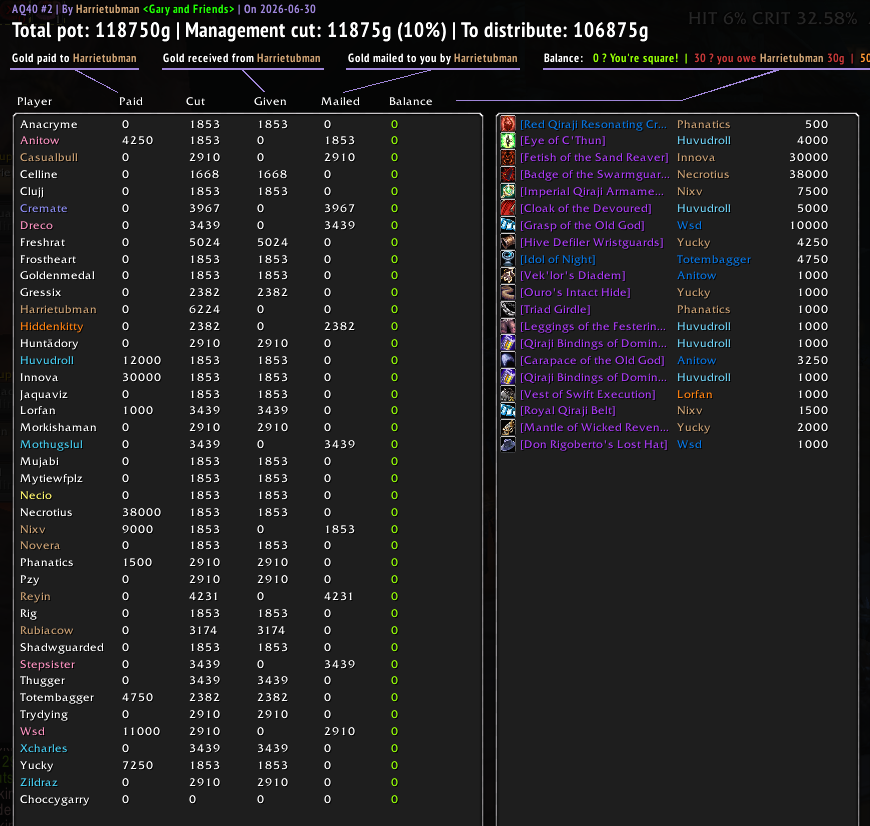The height and width of the screenshot is (826, 870).
Task: Click the Grasp of the Old God icon
Action: point(508,225)
